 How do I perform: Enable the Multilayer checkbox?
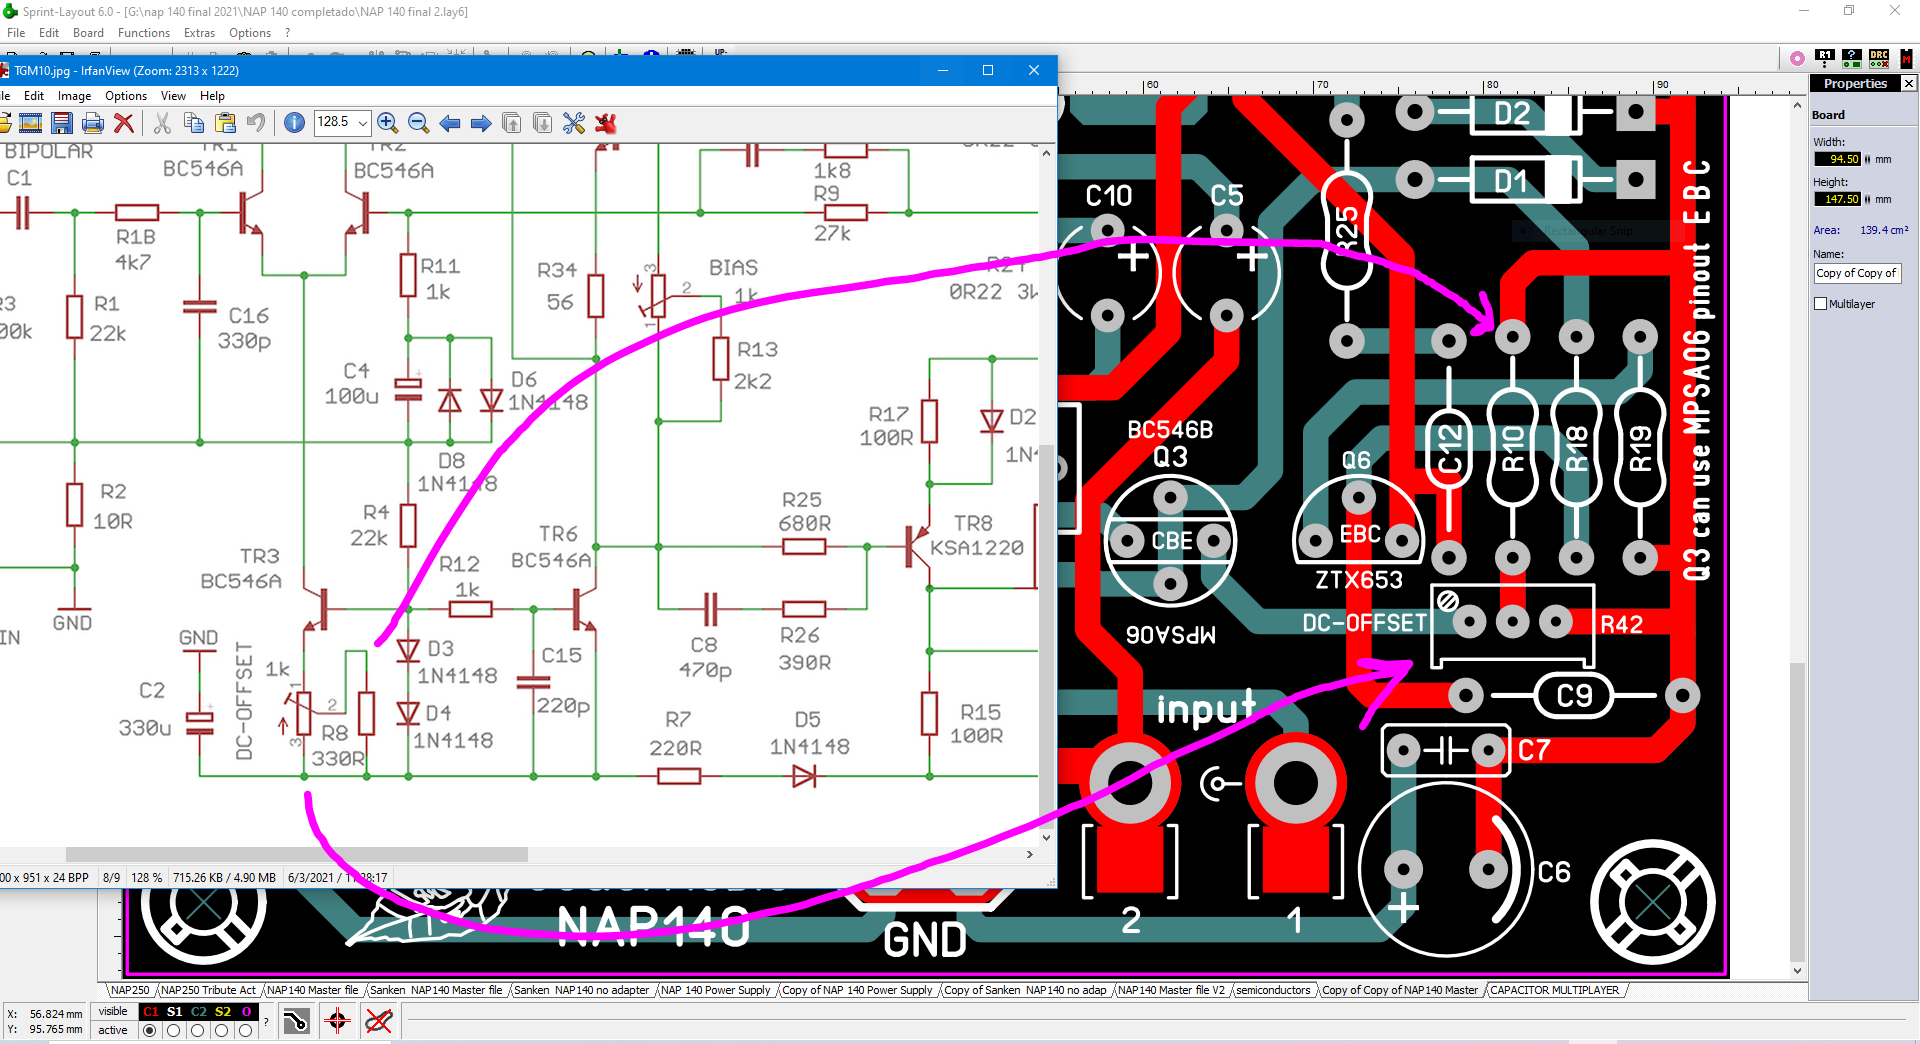(x=1820, y=304)
